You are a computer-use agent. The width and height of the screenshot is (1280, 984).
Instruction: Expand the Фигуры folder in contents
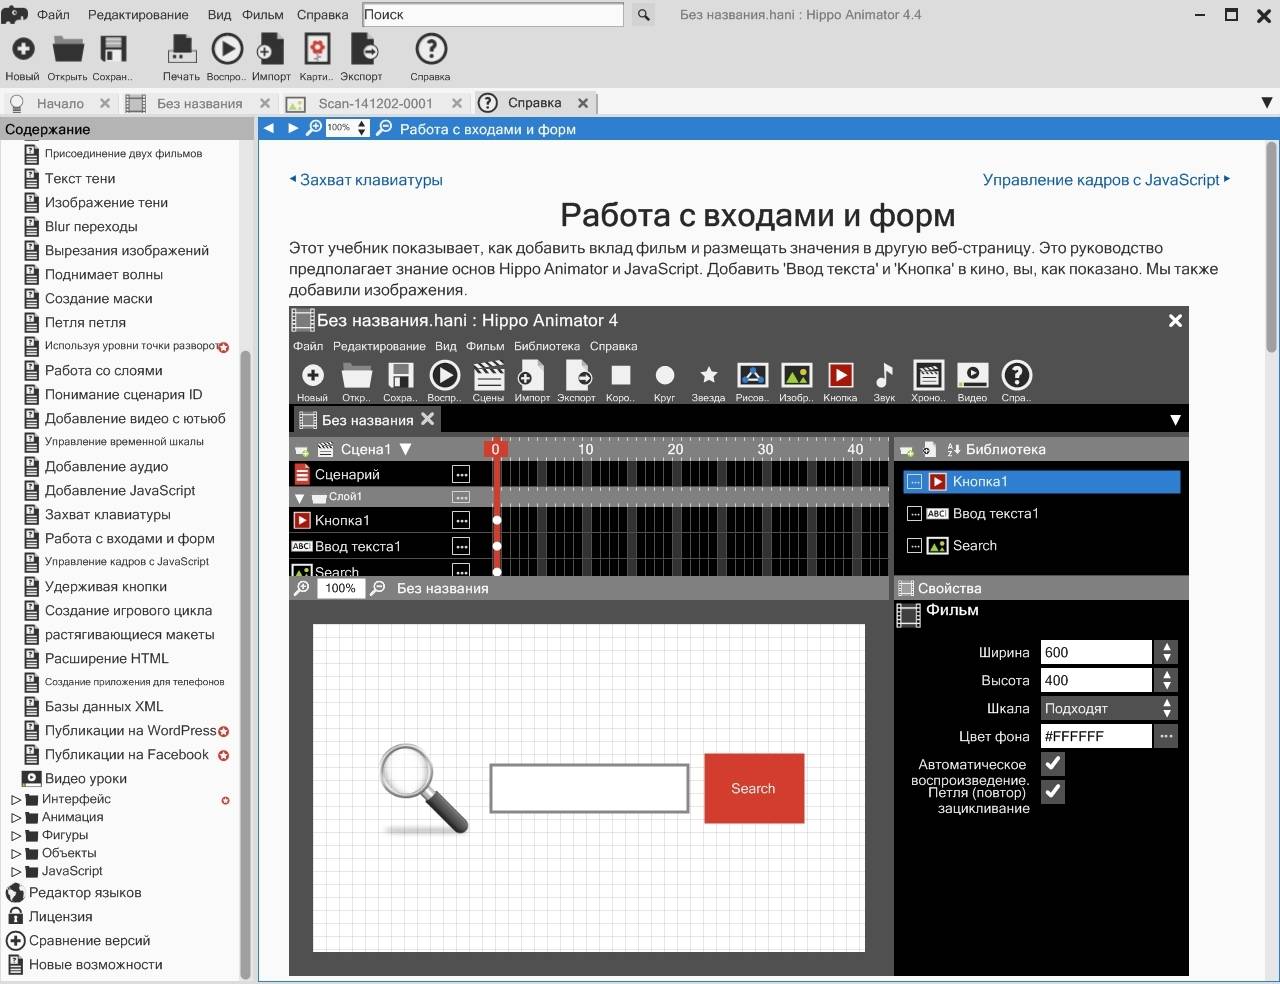(x=16, y=836)
